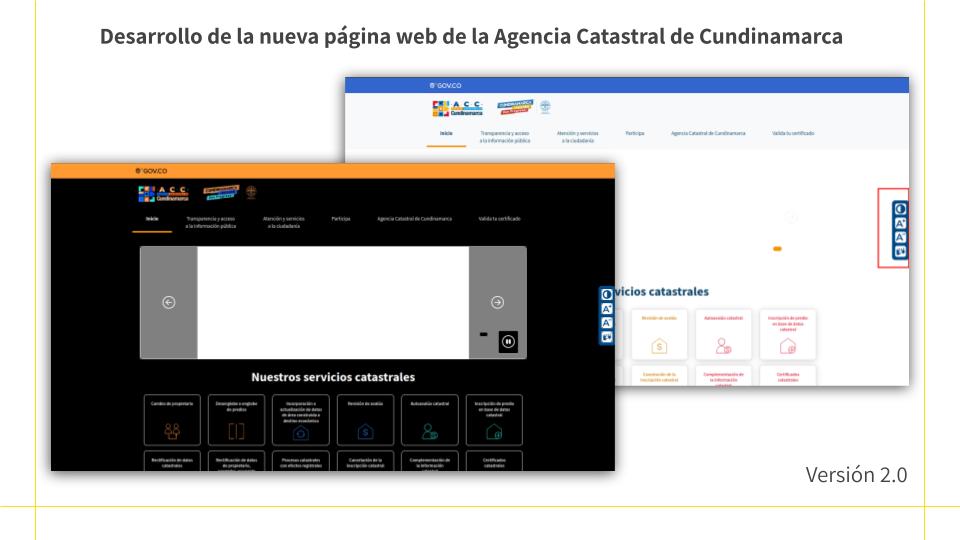Click person icon in light Autoavalúo card

[x=723, y=346]
